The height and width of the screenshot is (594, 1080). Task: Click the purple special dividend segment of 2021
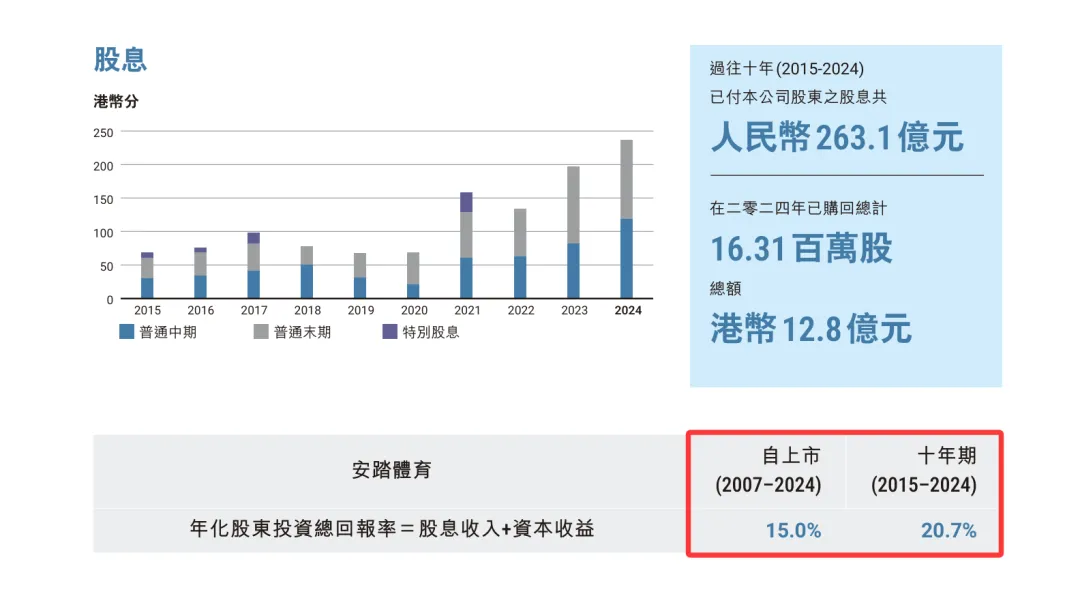pos(466,202)
